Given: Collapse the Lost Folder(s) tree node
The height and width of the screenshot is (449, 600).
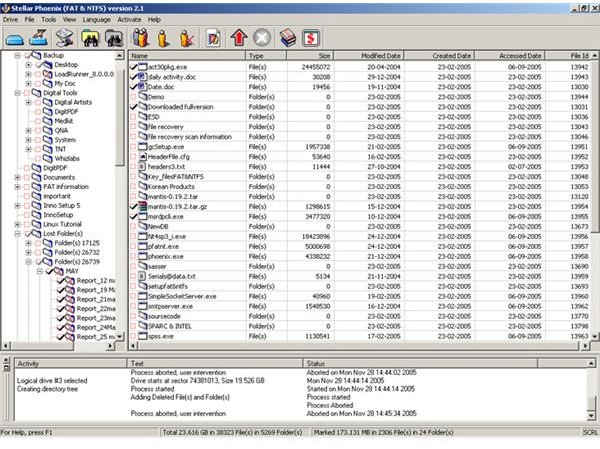Looking at the screenshot, I should (x=17, y=233).
